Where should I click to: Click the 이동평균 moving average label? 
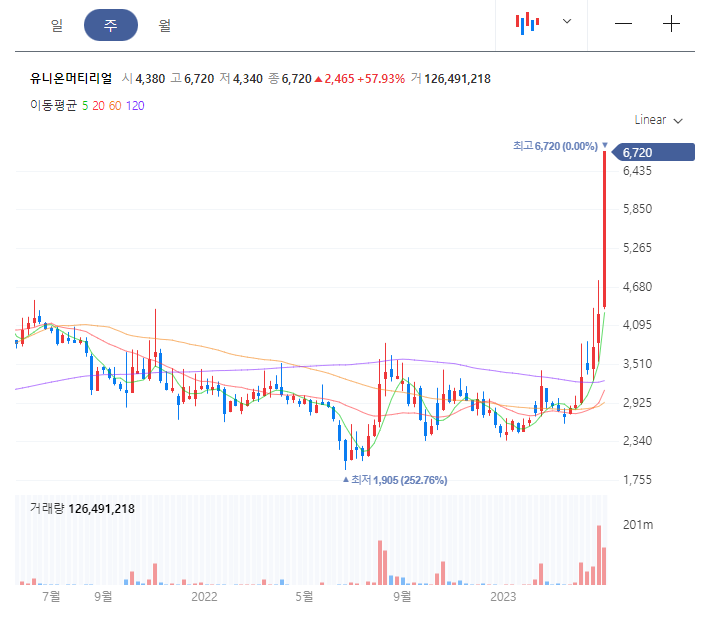pos(54,105)
